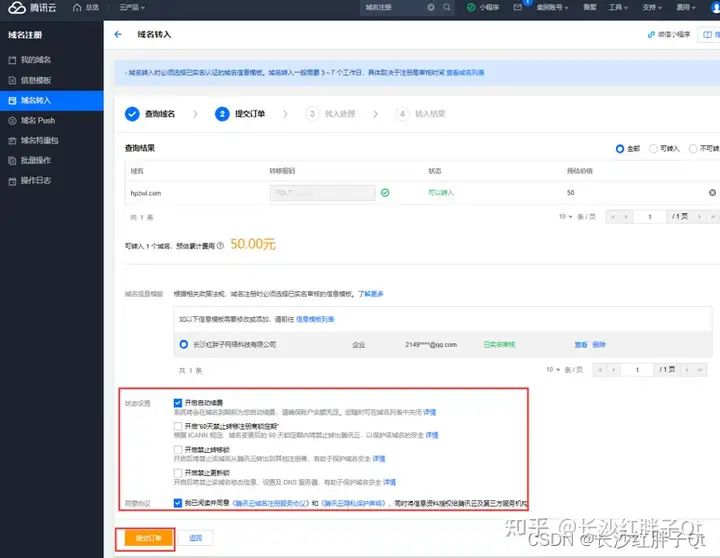
Task: Expand the 支持 header menu
Action: [652, 7]
